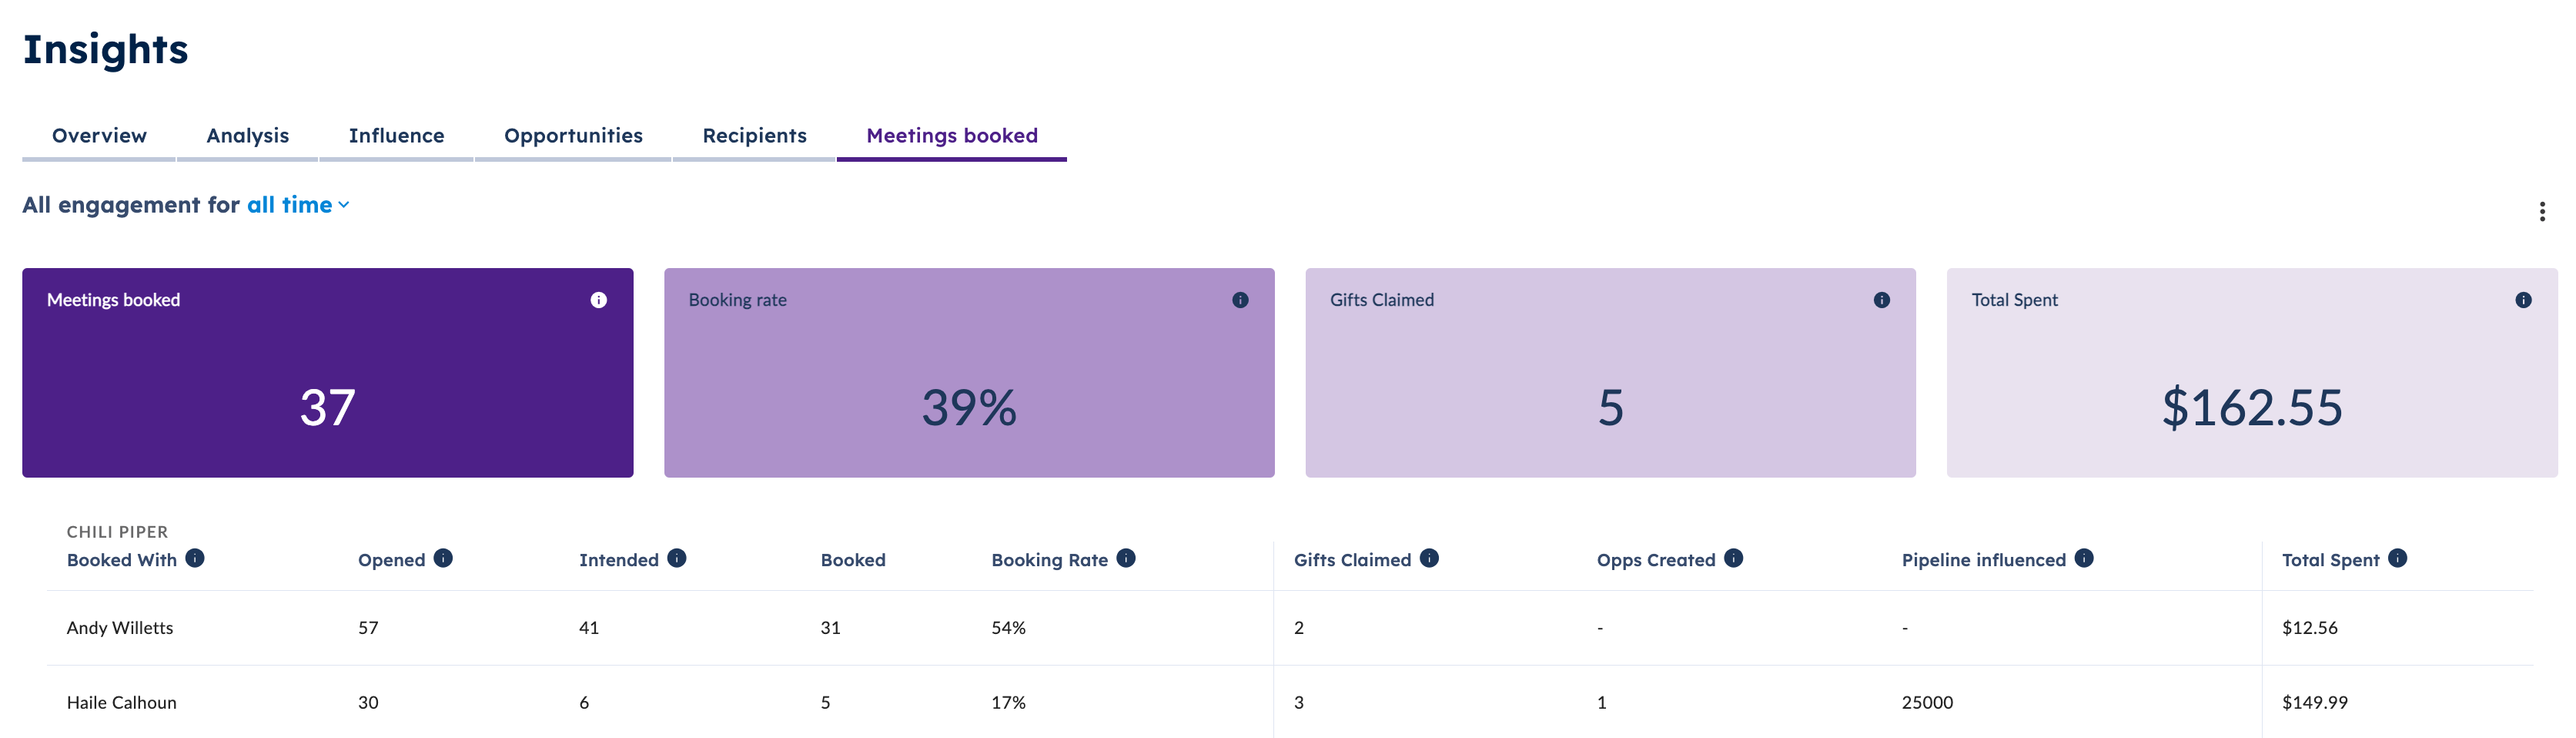Image resolution: width=2576 pixels, height=738 pixels.
Task: Click info icon beside Intended column
Action: click(x=677, y=558)
